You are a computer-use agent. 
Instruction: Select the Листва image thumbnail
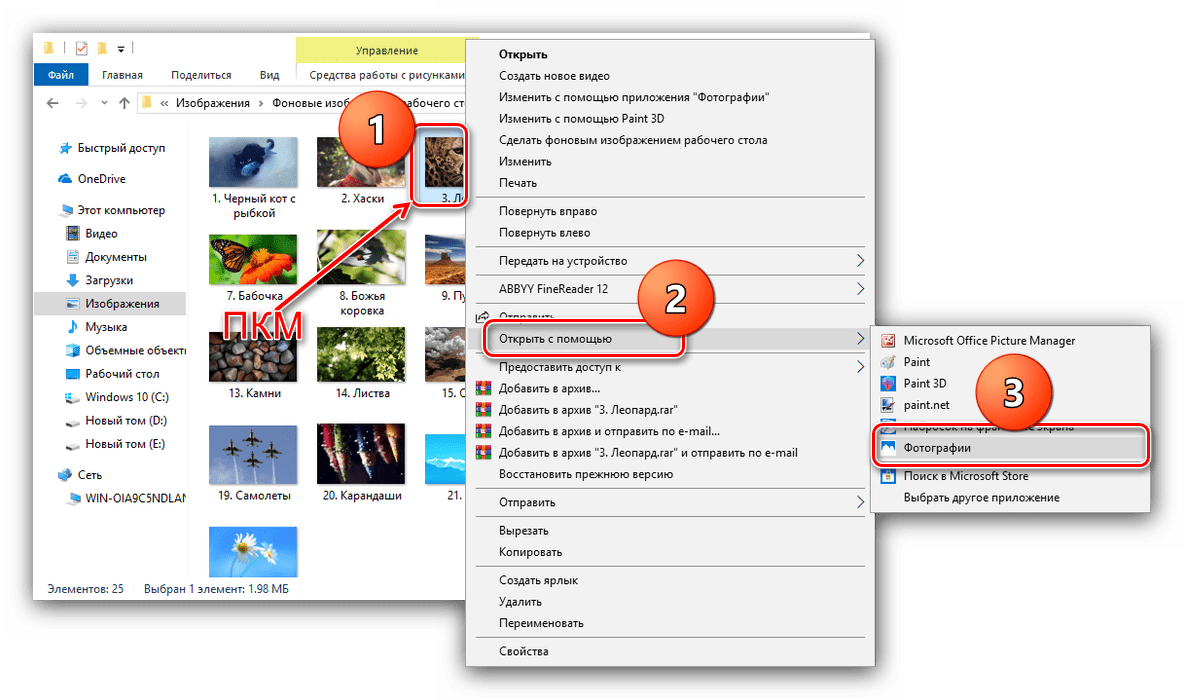361,355
